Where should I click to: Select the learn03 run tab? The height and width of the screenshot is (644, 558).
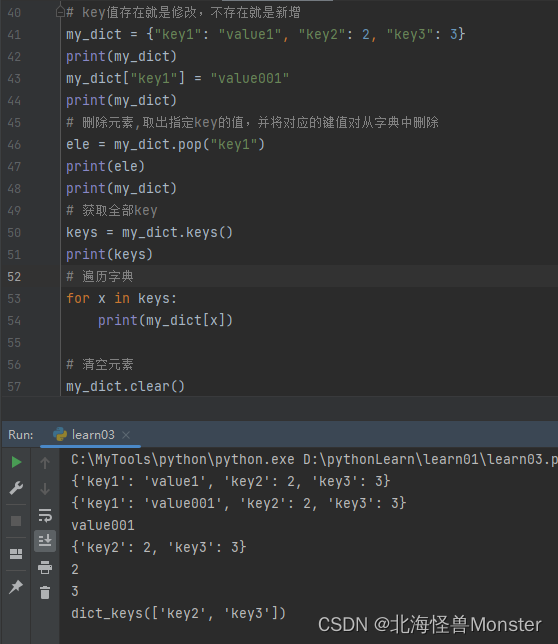[84, 435]
